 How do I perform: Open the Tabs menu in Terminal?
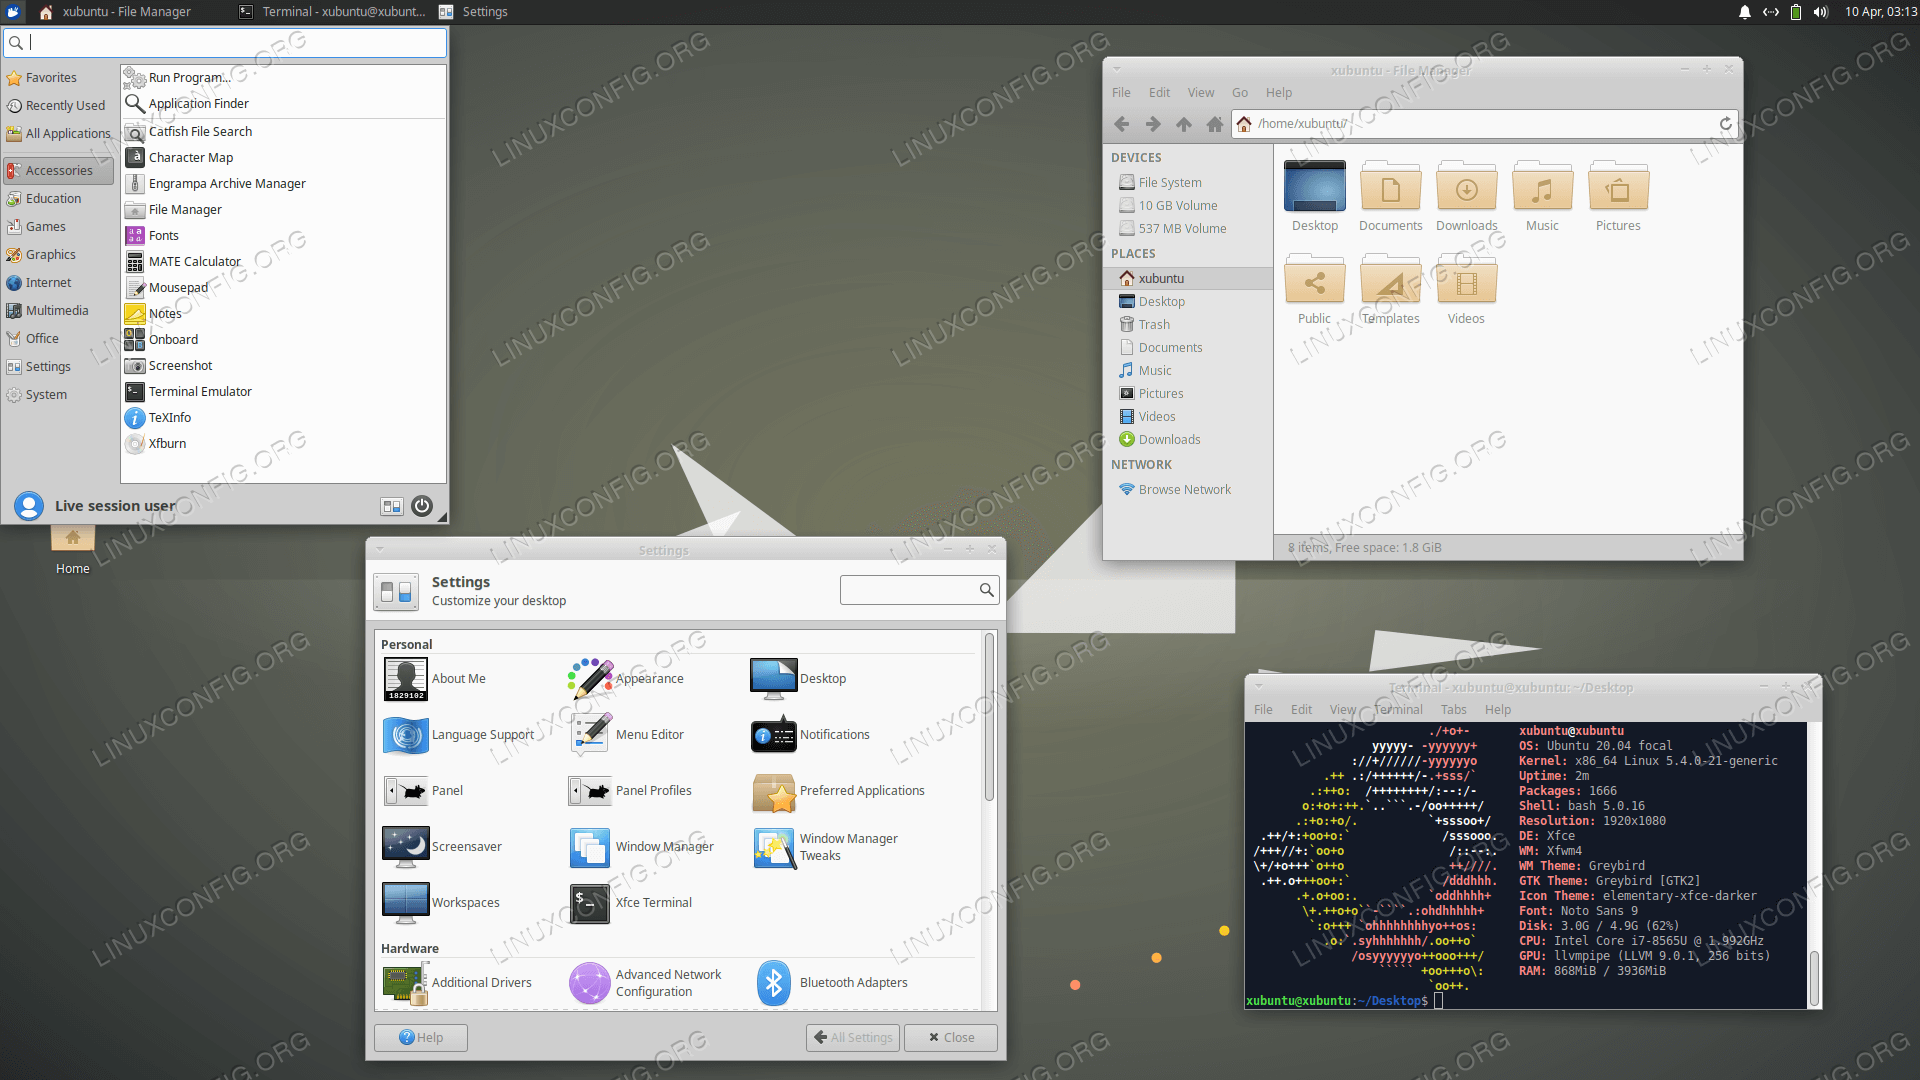click(x=1454, y=710)
